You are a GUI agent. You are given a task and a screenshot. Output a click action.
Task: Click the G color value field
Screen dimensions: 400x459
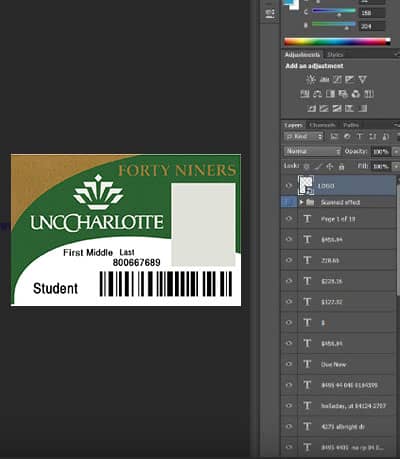(x=372, y=13)
